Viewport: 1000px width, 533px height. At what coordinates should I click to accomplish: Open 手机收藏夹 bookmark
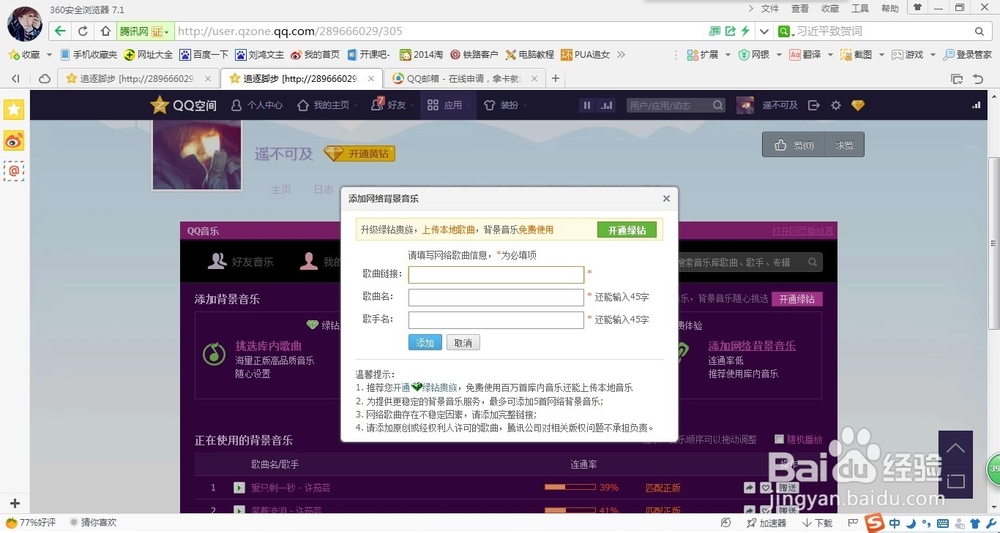(x=89, y=55)
